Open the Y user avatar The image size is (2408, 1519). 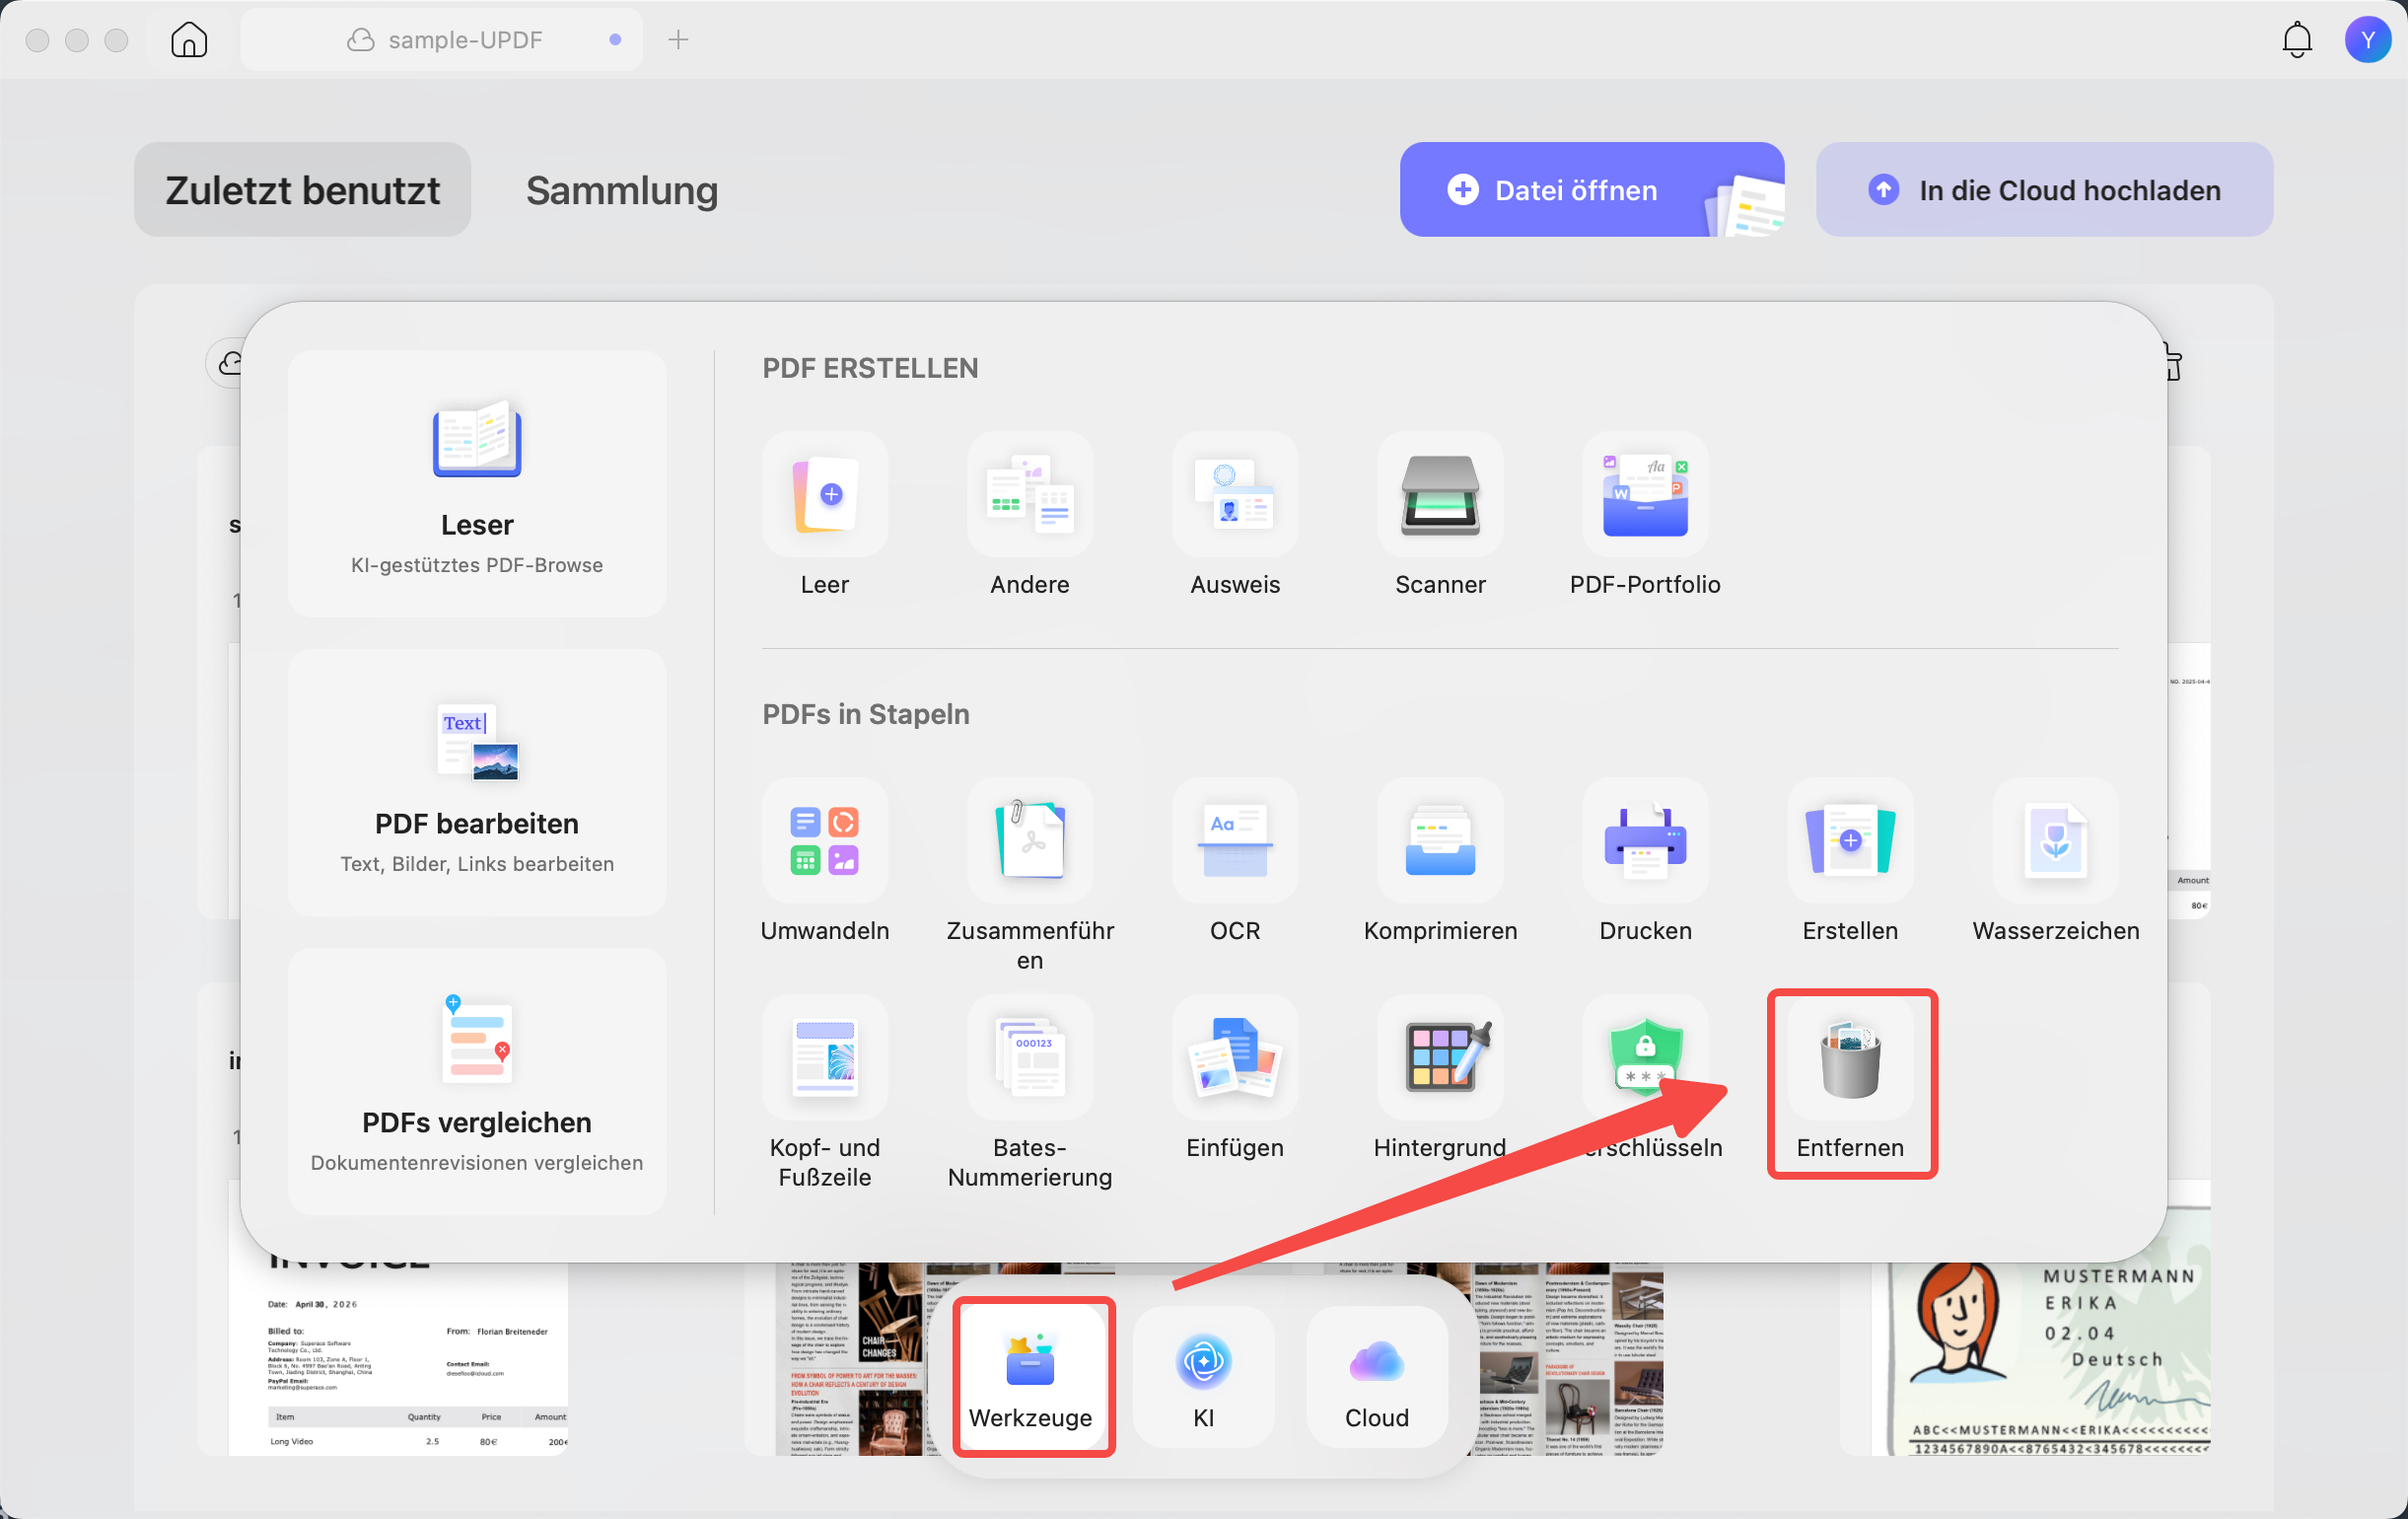point(2368,40)
